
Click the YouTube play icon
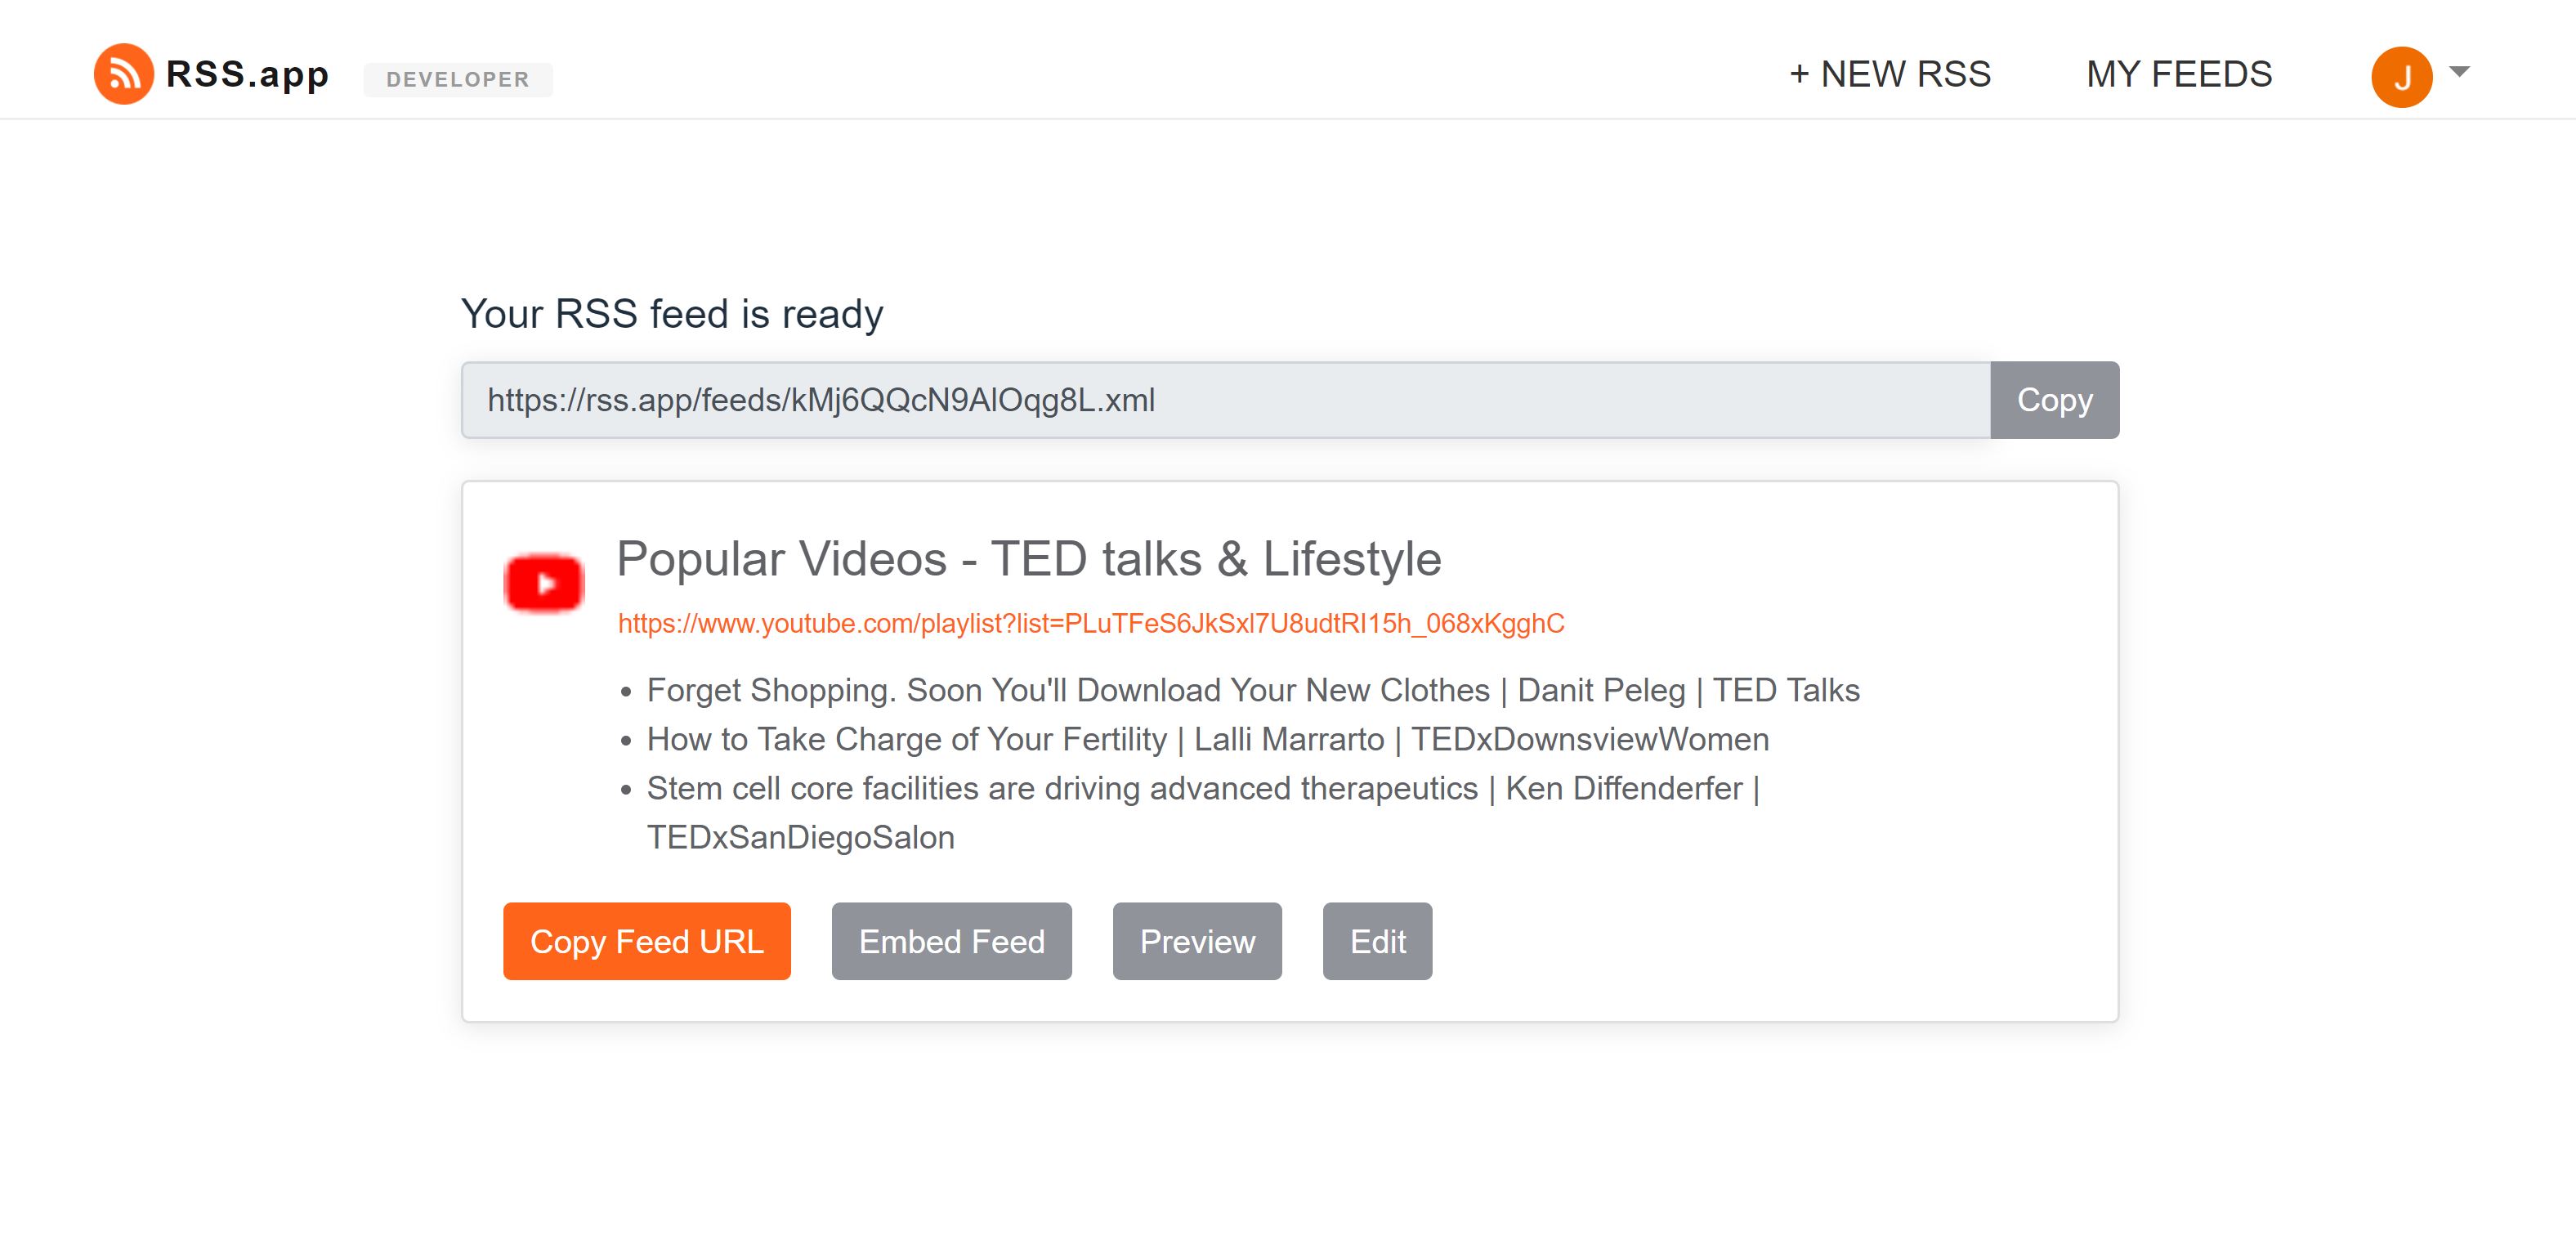pos(544,583)
